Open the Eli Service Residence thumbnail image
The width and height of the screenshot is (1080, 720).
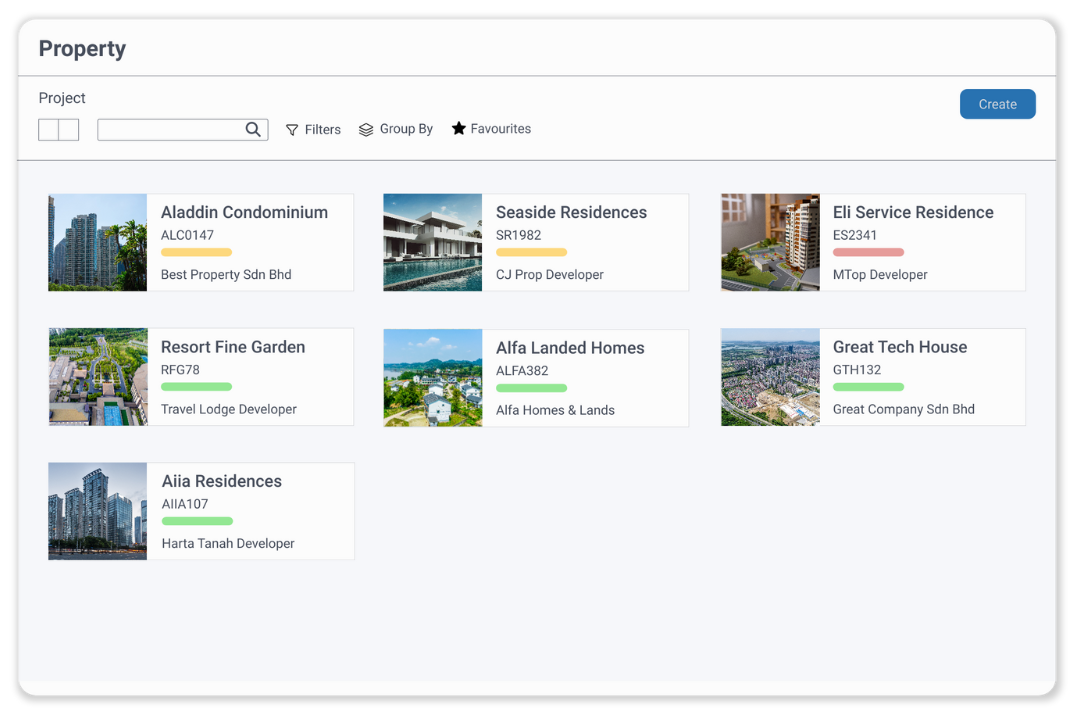click(x=770, y=243)
